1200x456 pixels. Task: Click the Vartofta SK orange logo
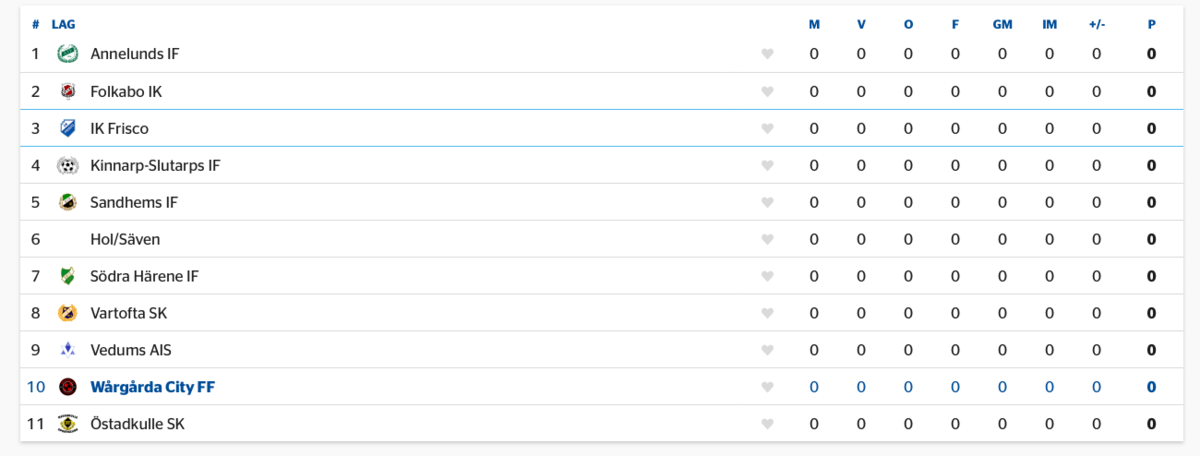67,313
